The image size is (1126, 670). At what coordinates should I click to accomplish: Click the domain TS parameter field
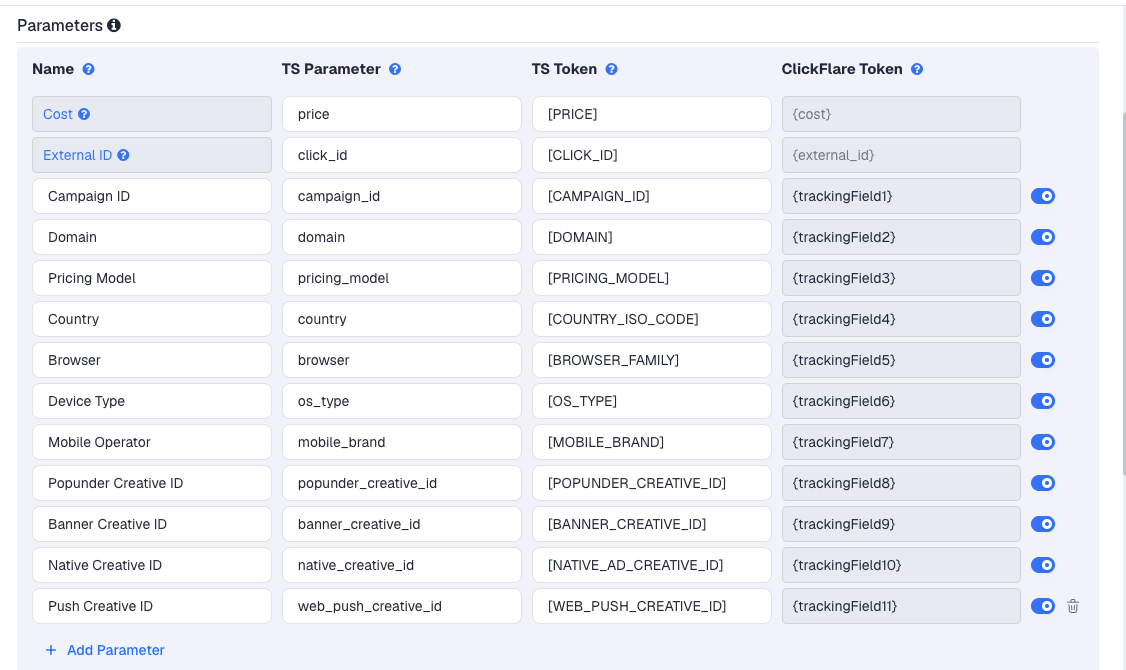tap(401, 237)
